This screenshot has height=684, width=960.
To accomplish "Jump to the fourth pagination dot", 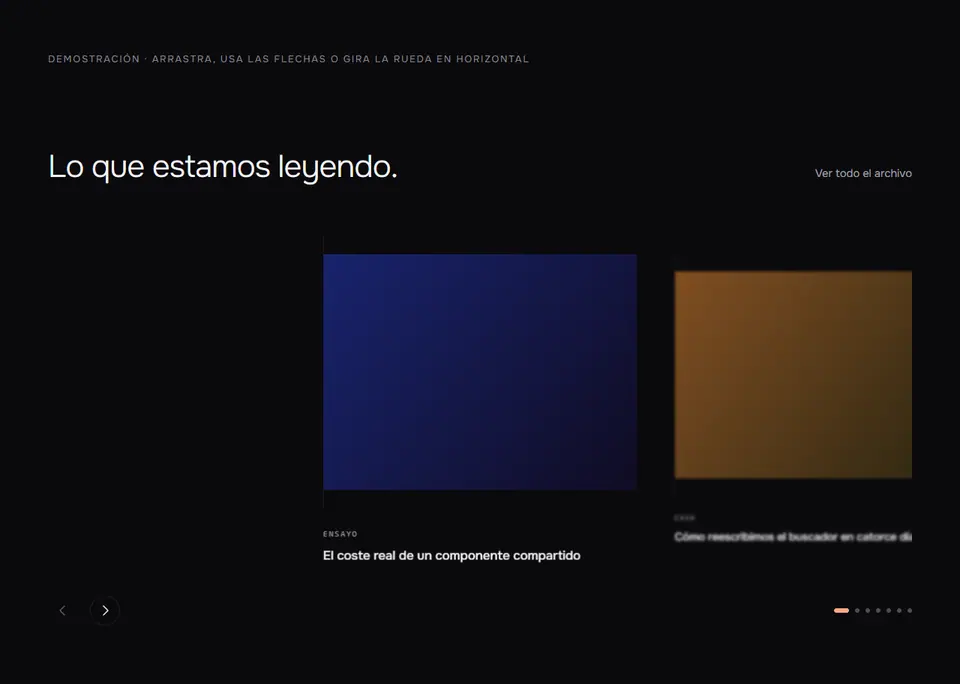I will (x=878, y=611).
